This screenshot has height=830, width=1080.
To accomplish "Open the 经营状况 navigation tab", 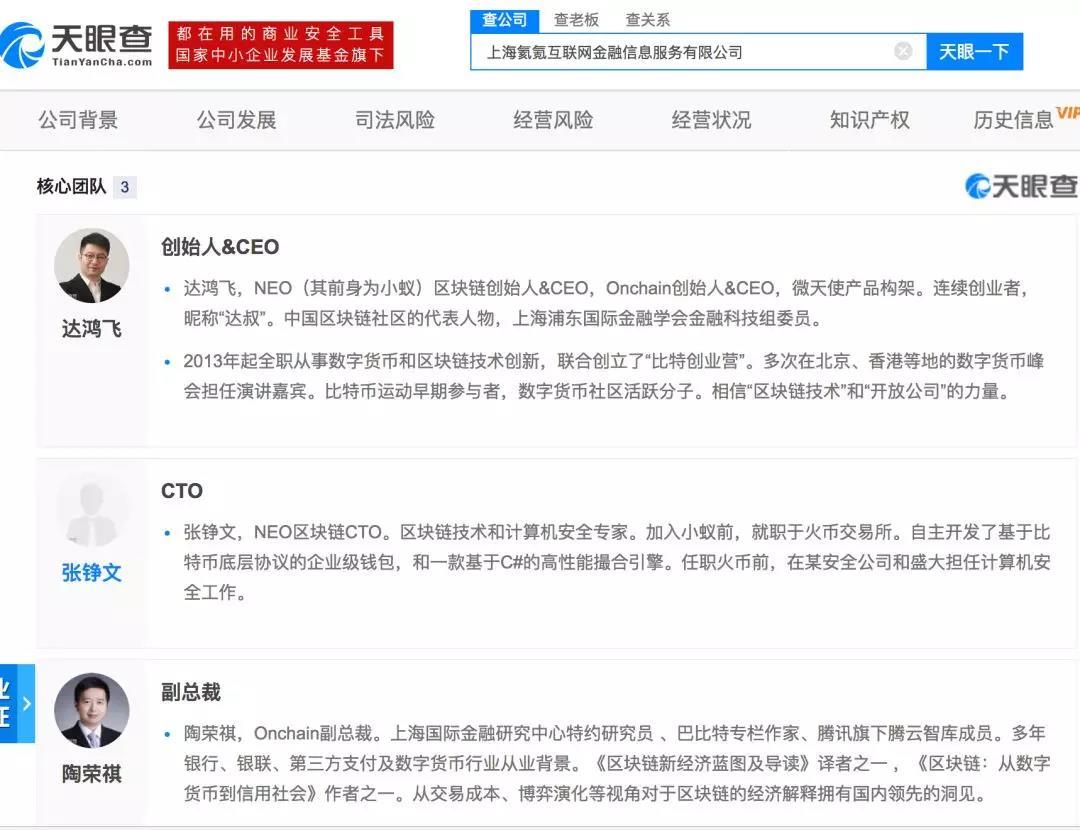I will click(712, 120).
